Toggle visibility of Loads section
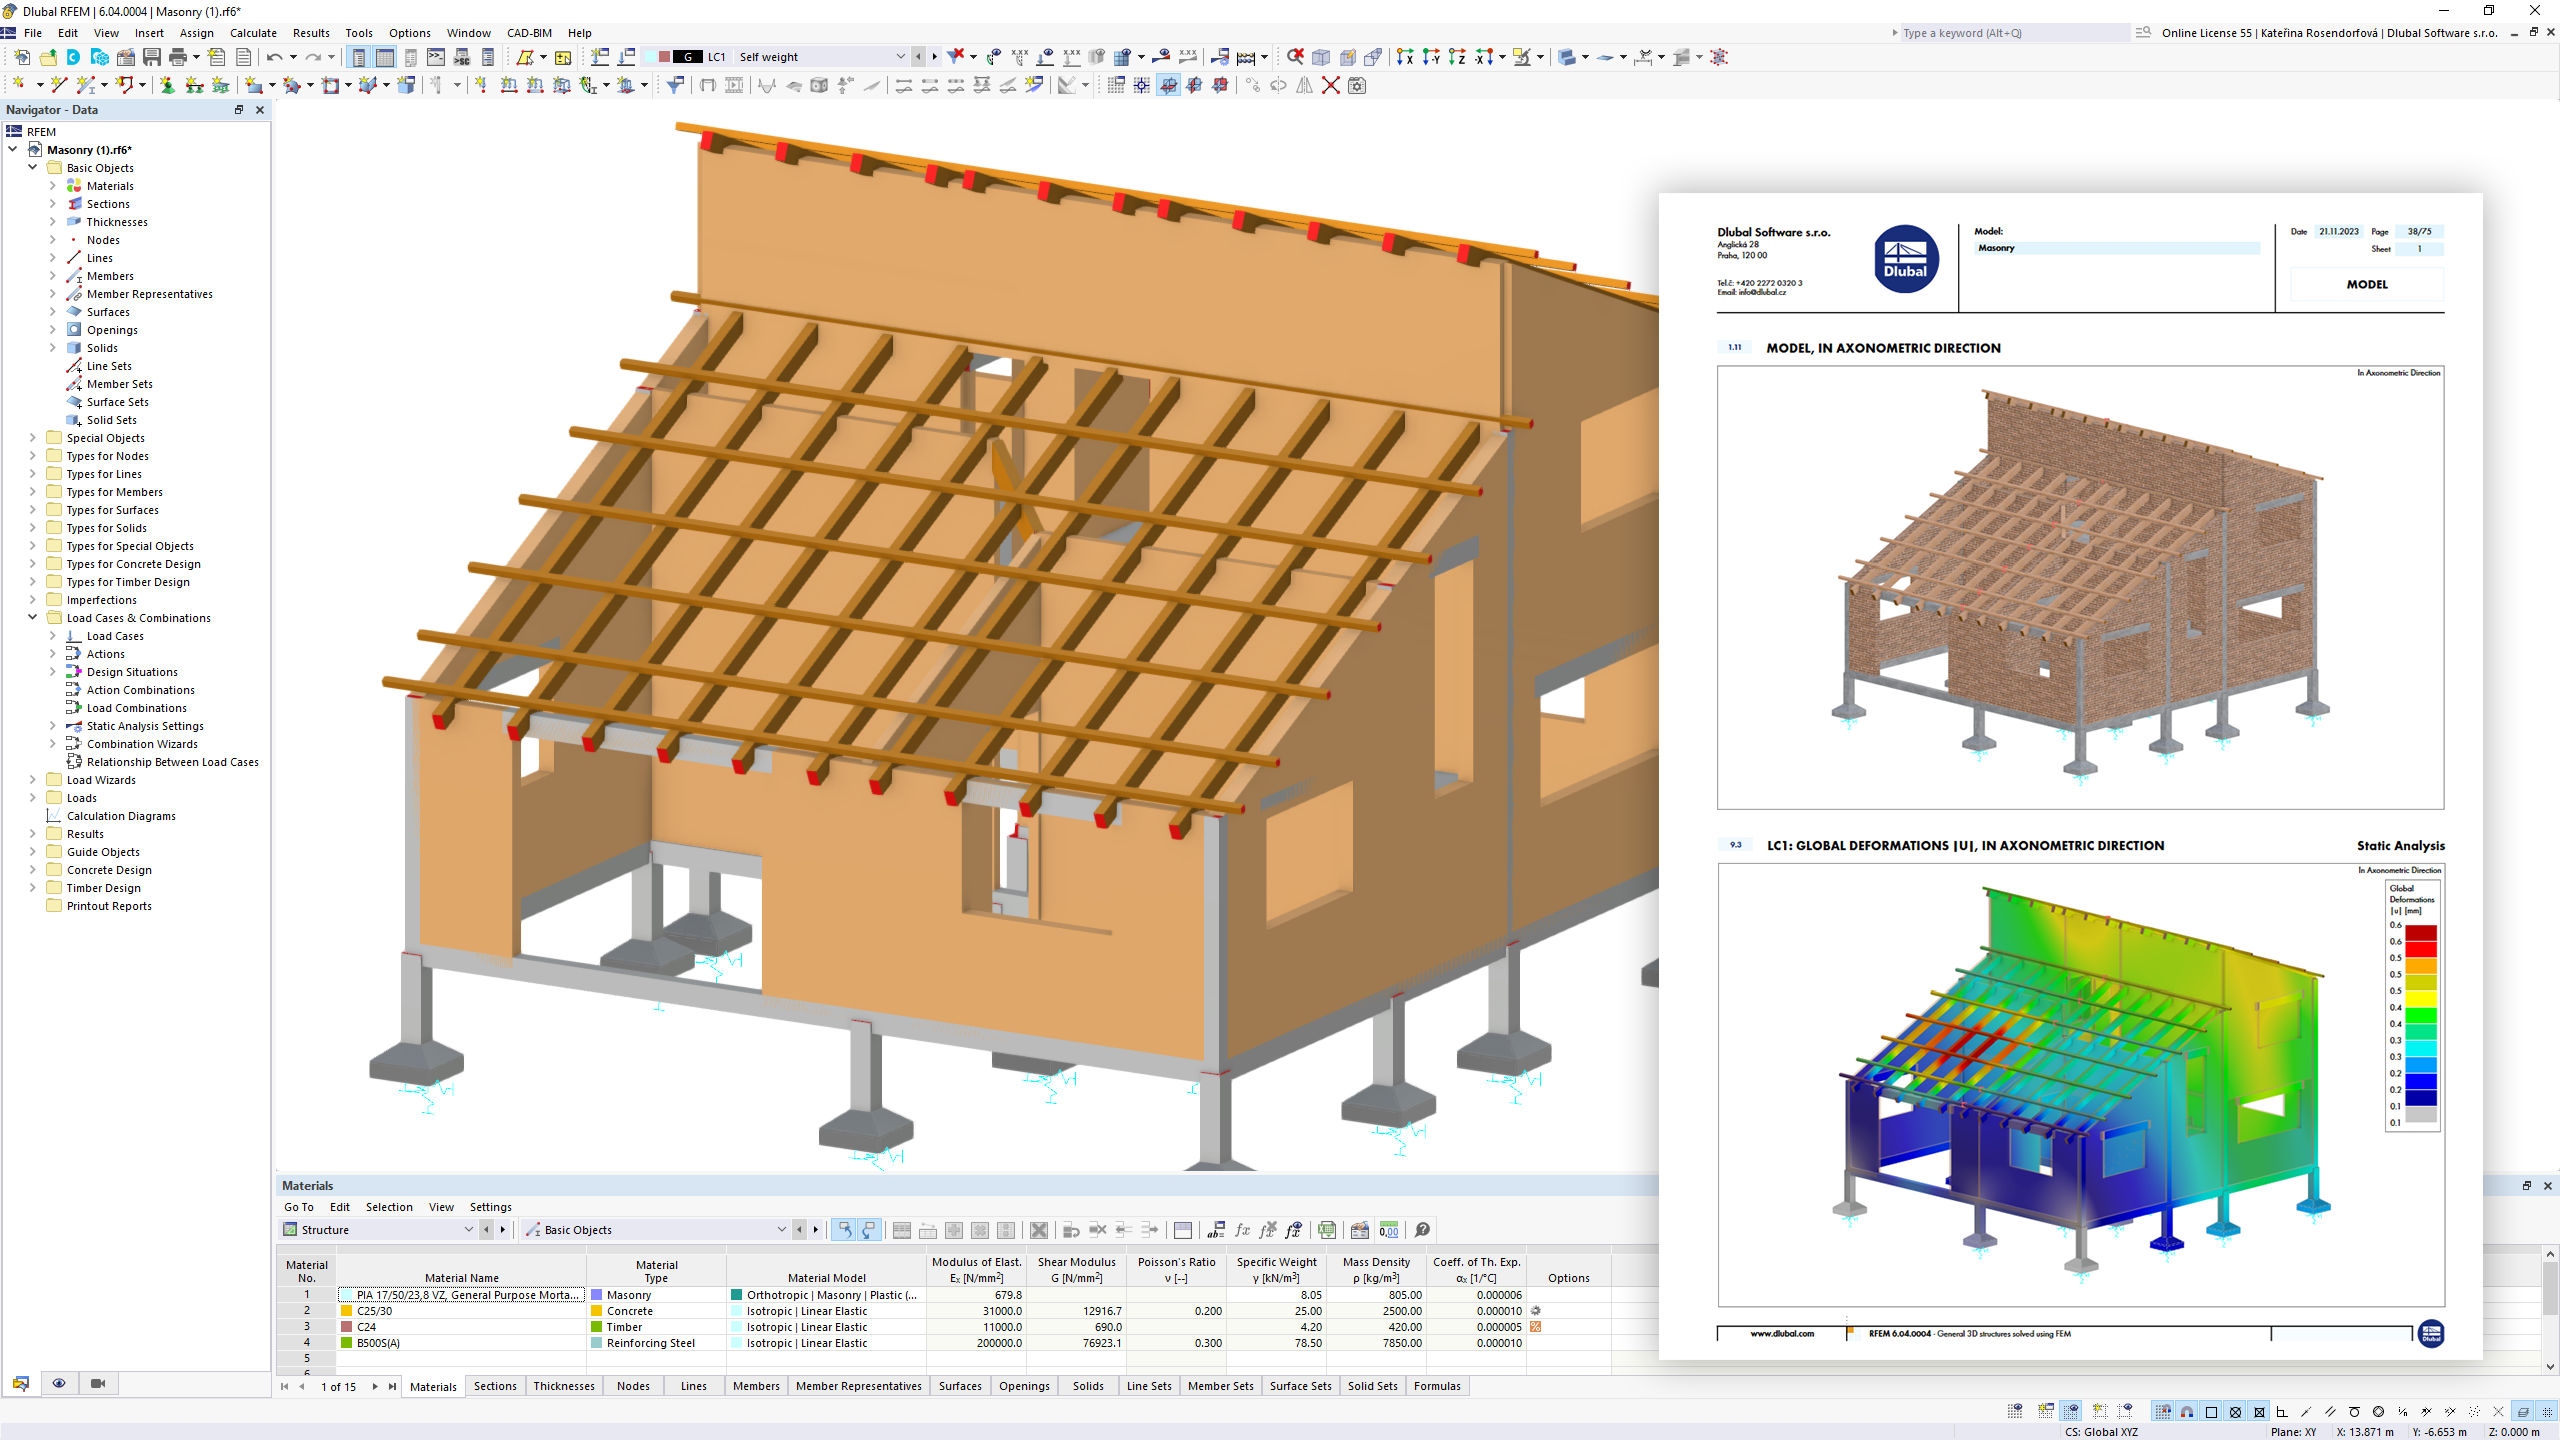Screen dimensions: 2560x1440 32,798
